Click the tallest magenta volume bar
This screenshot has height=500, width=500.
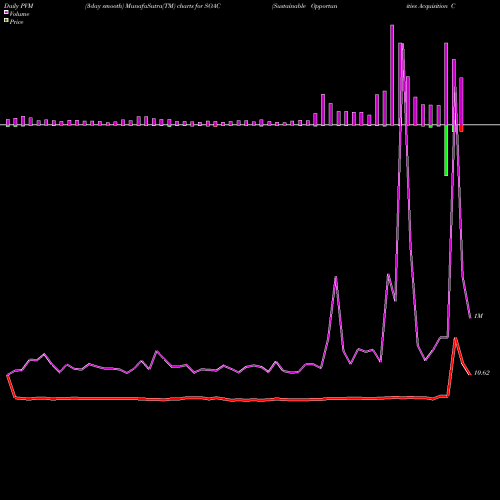pyautogui.click(x=392, y=75)
